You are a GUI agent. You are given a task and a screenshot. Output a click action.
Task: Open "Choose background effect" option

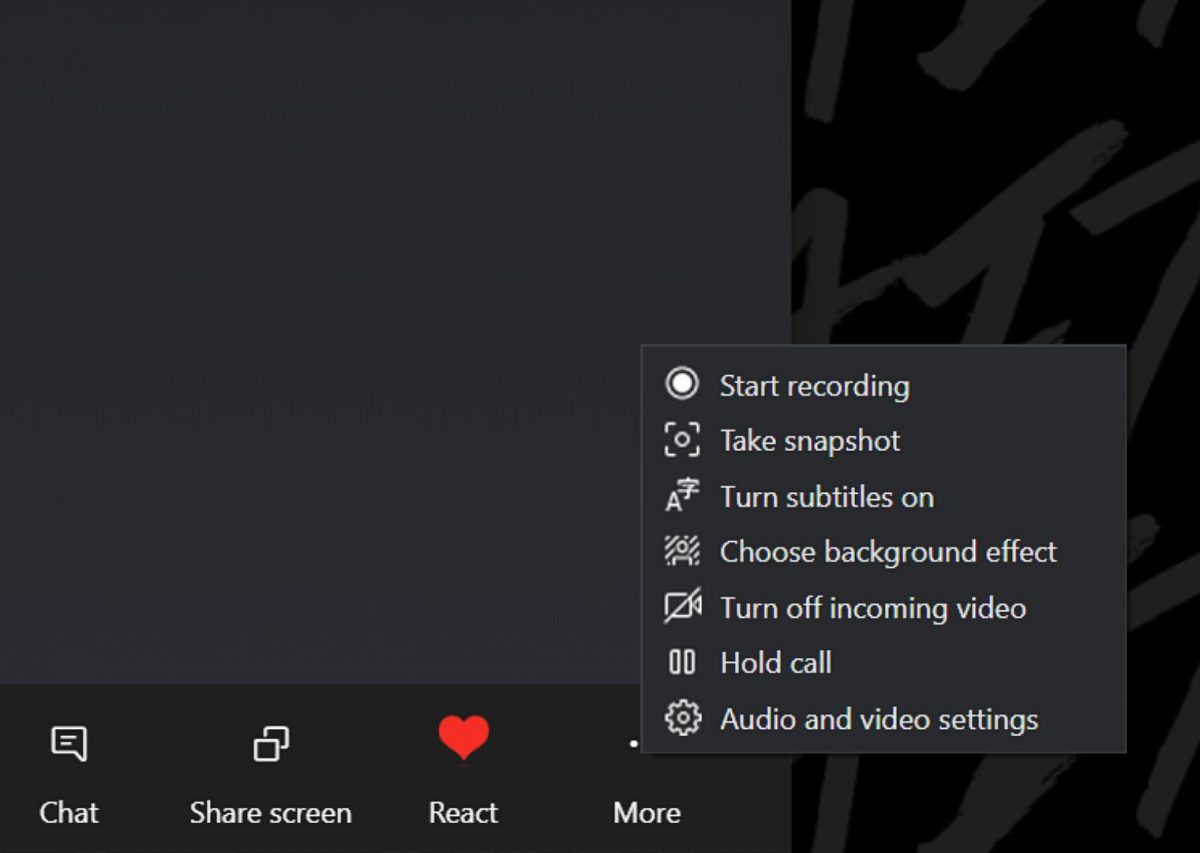pyautogui.click(x=888, y=552)
